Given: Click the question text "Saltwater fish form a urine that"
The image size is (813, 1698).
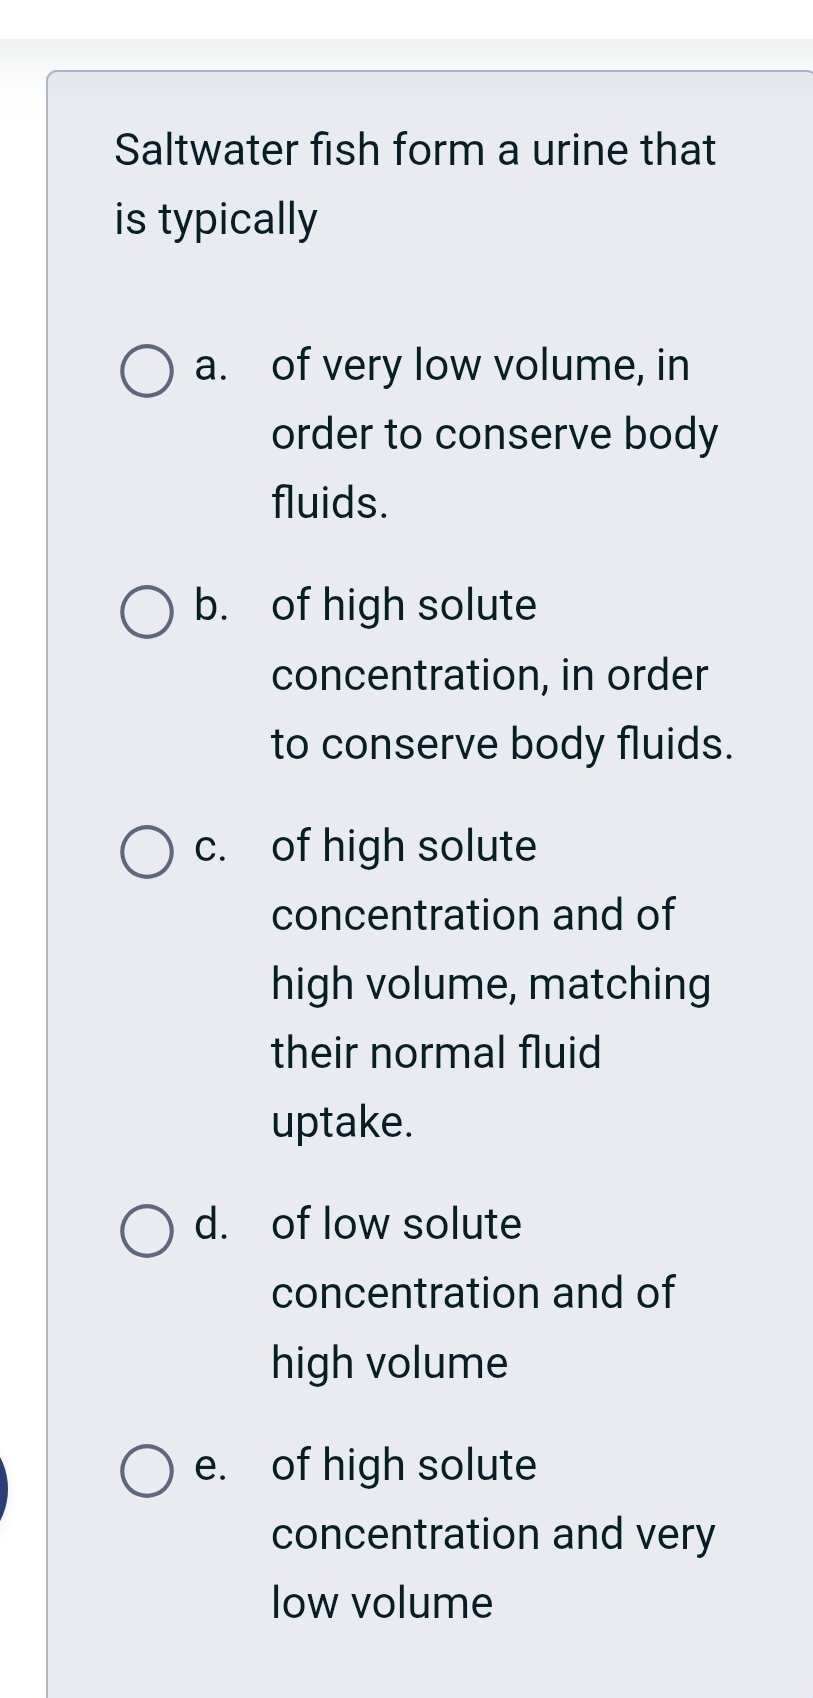Looking at the screenshot, I should [x=415, y=150].
